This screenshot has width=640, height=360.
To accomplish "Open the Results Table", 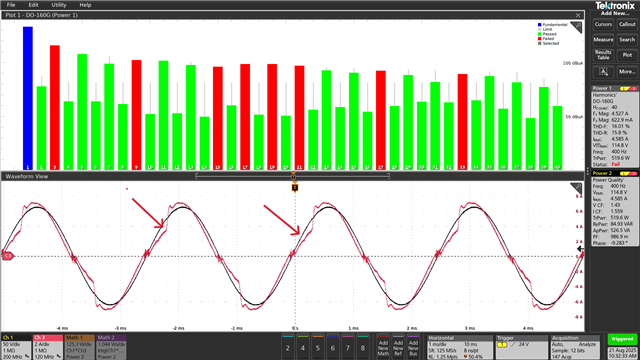I will point(603,55).
